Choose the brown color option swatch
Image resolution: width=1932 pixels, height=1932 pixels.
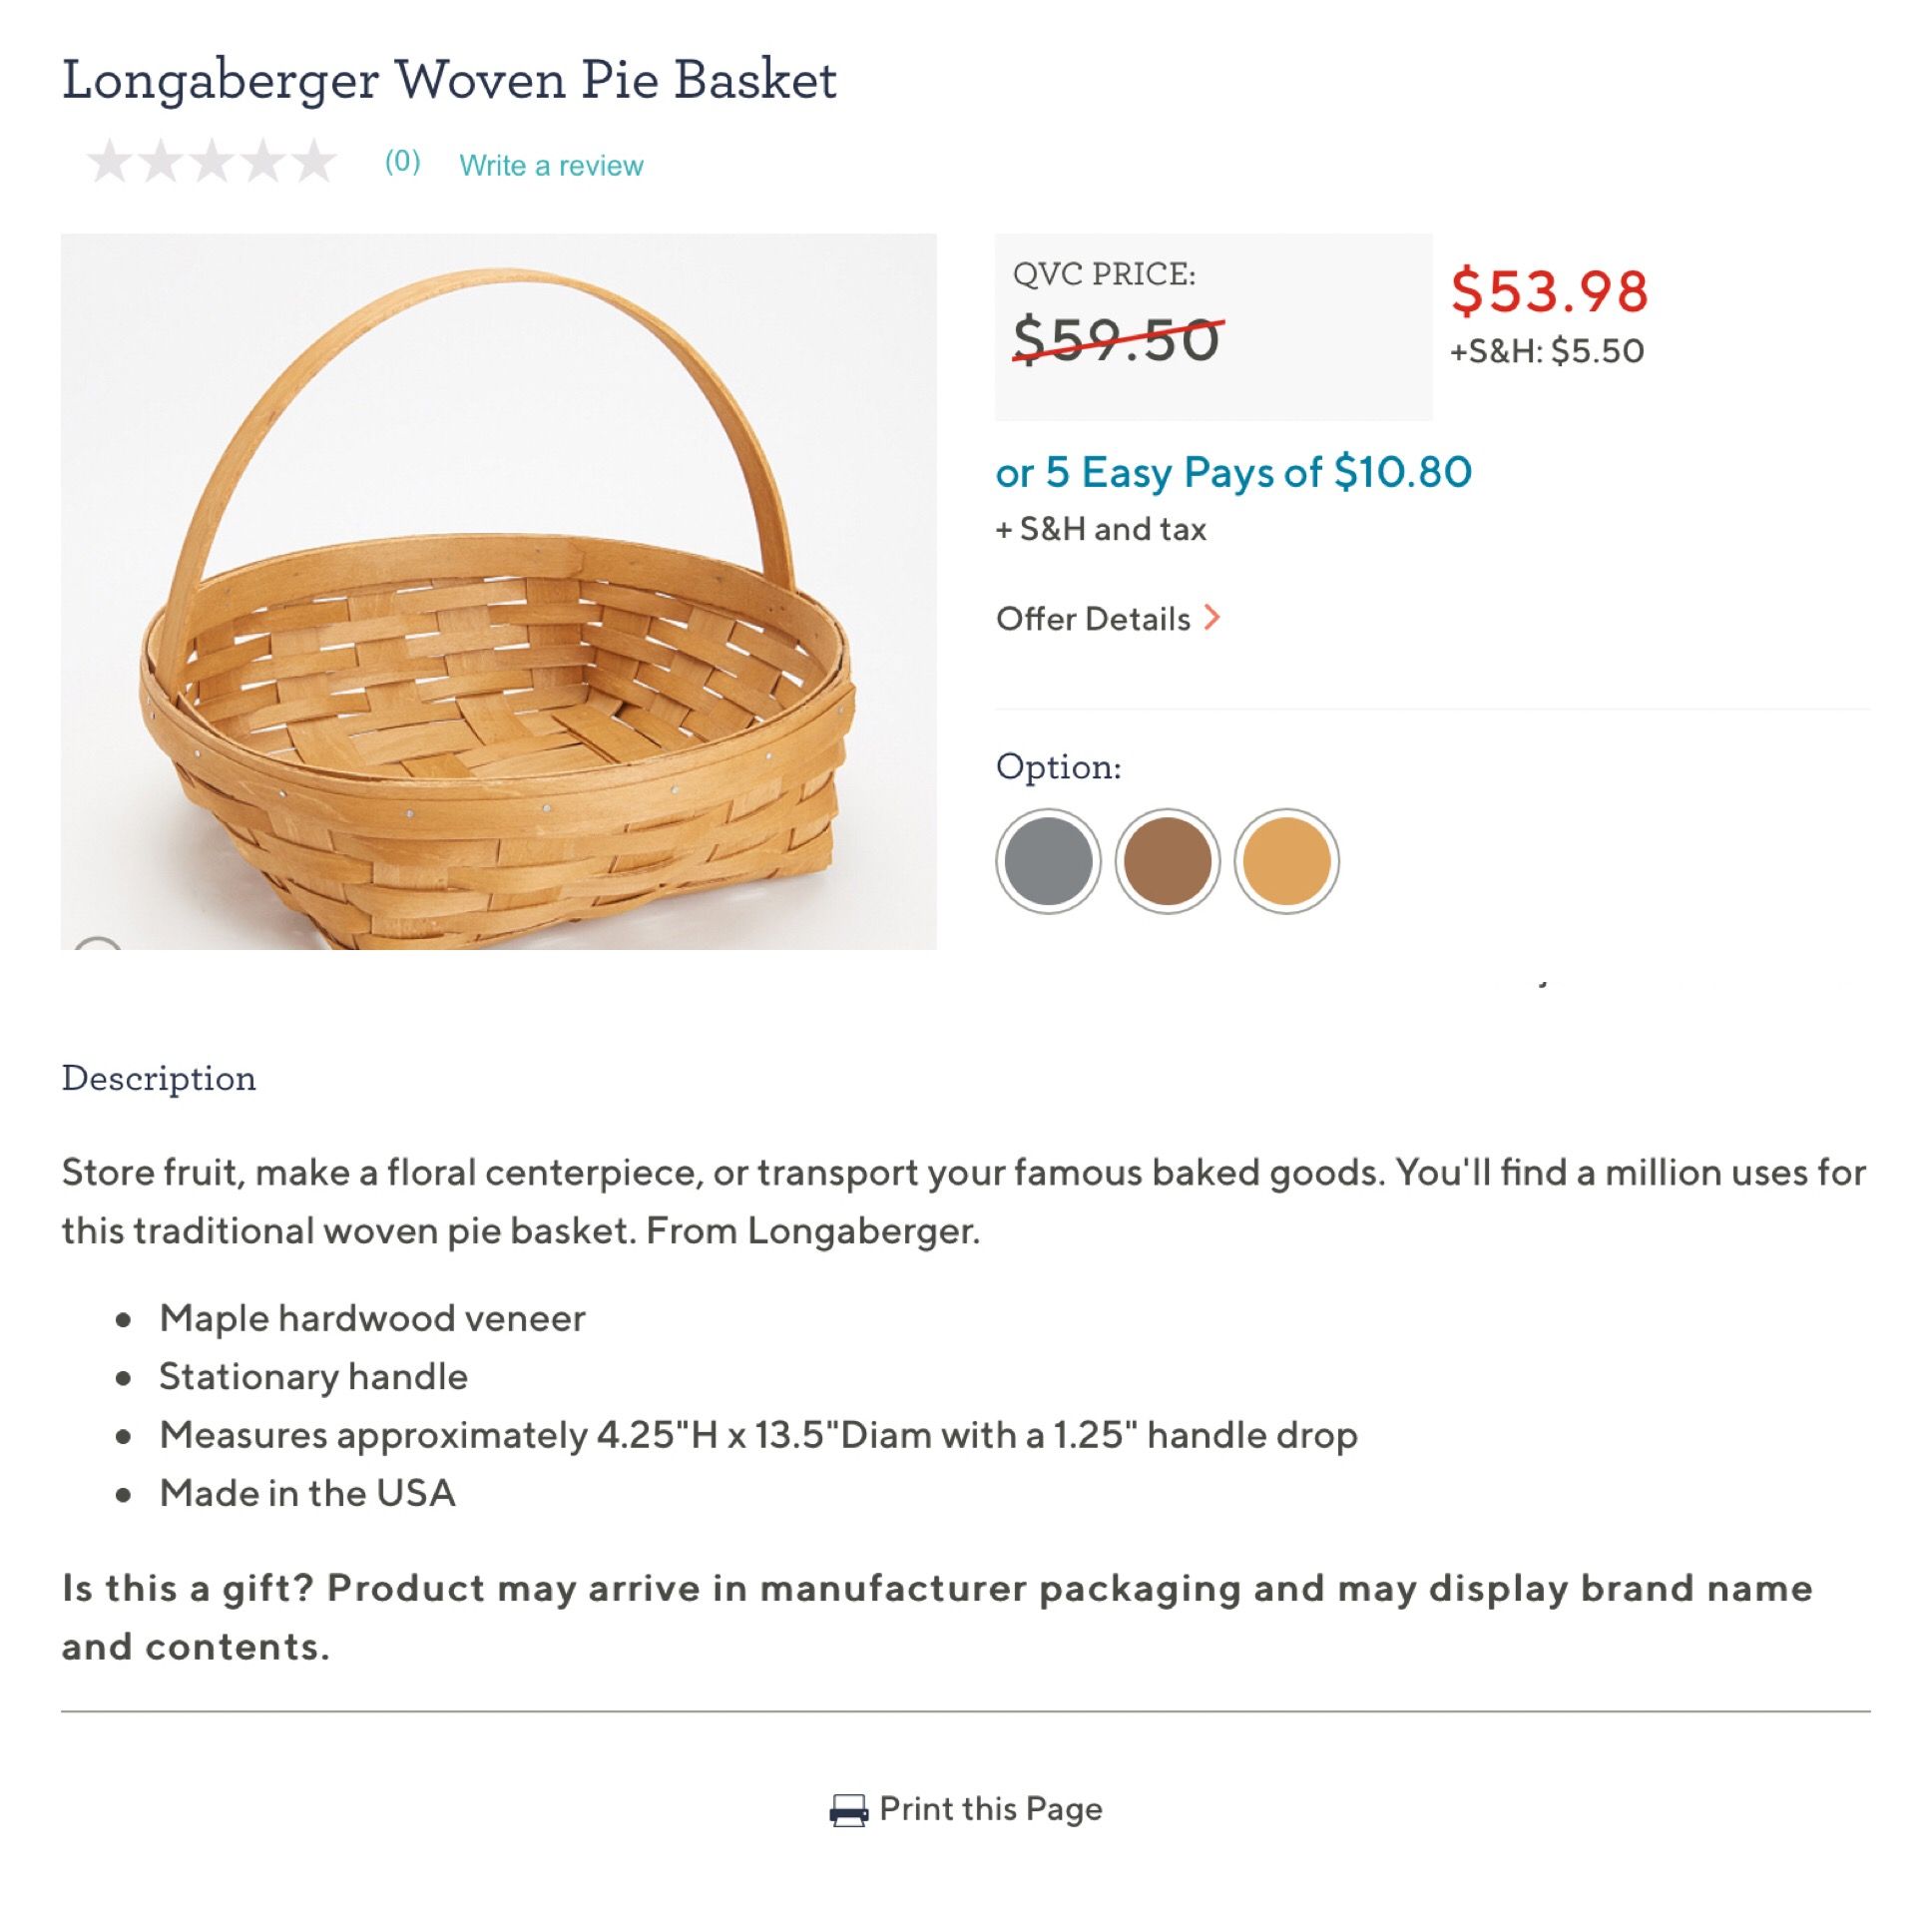click(1167, 861)
